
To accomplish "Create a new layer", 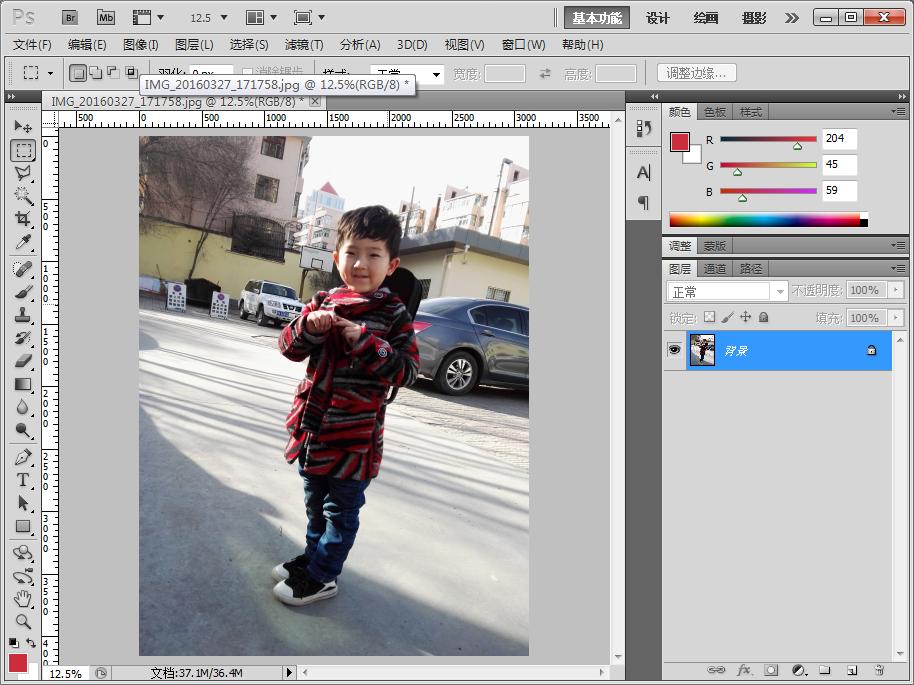I will (851, 669).
